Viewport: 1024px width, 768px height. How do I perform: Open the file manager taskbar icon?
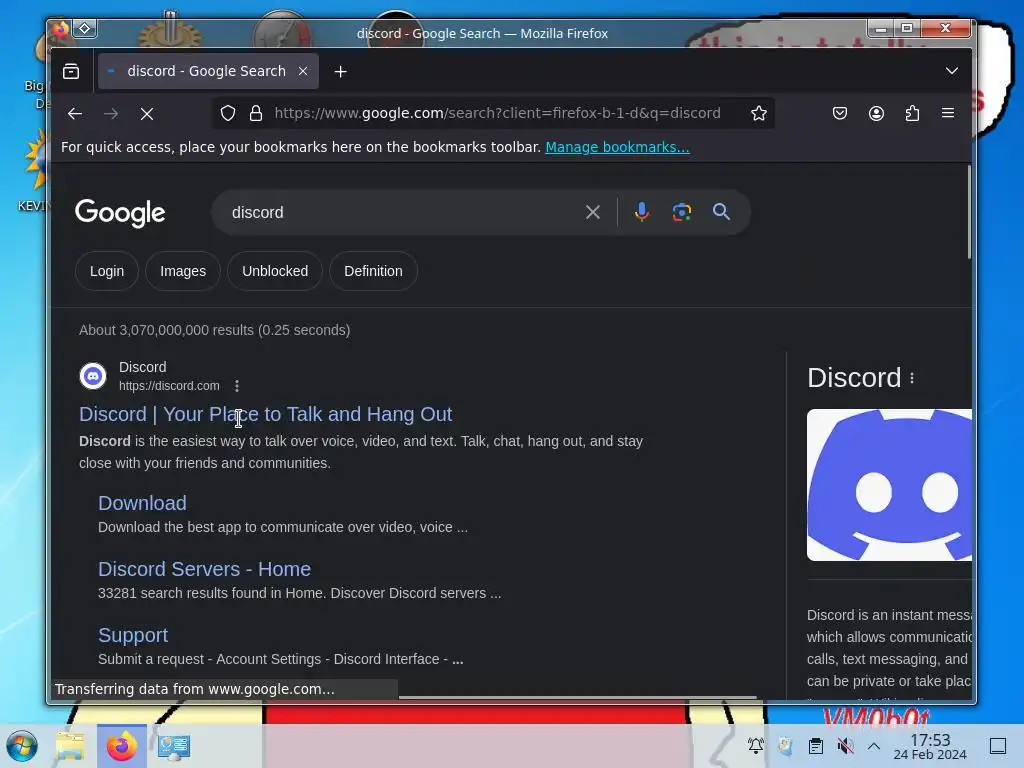click(x=70, y=746)
